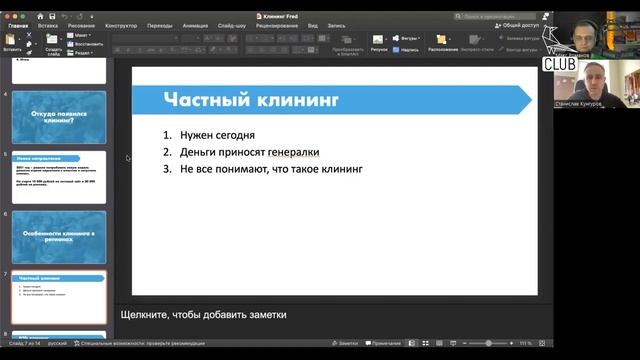
Task: Click the zoom slider handle
Action: tap(488, 343)
